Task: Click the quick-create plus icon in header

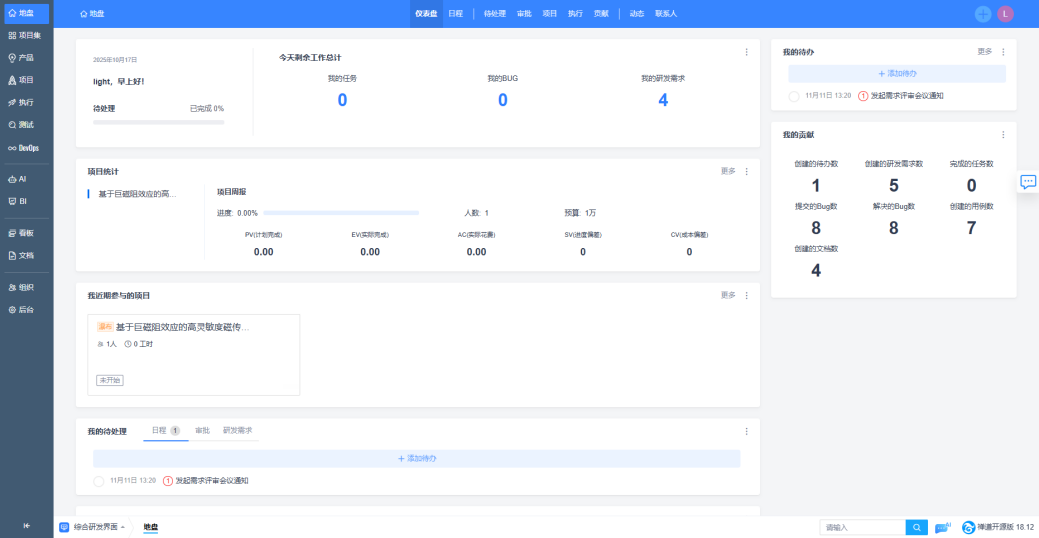Action: [x=983, y=14]
